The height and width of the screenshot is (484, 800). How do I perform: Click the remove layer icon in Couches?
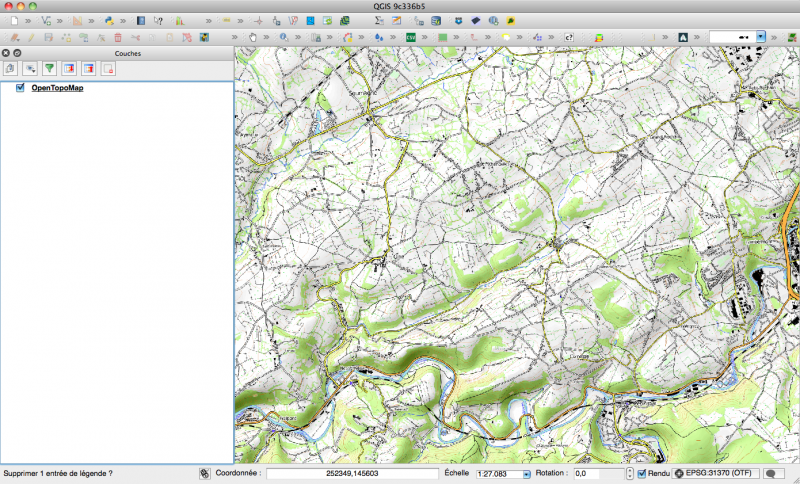pyautogui.click(x=108, y=69)
